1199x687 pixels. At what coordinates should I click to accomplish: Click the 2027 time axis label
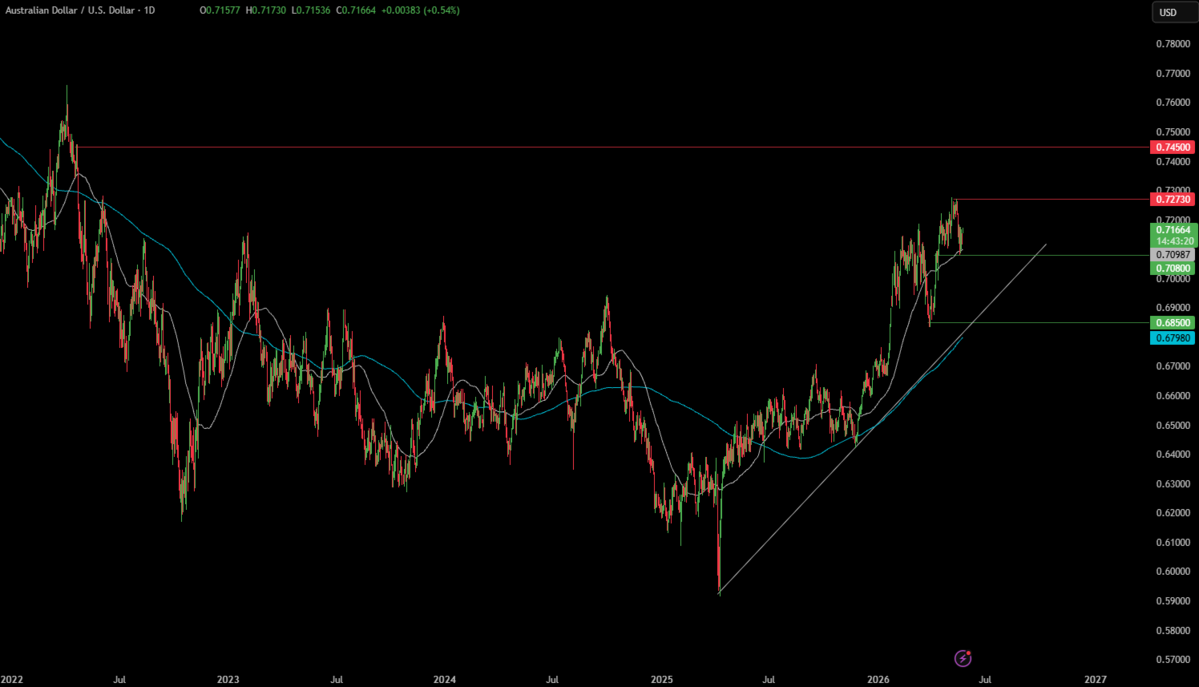[x=1096, y=679]
